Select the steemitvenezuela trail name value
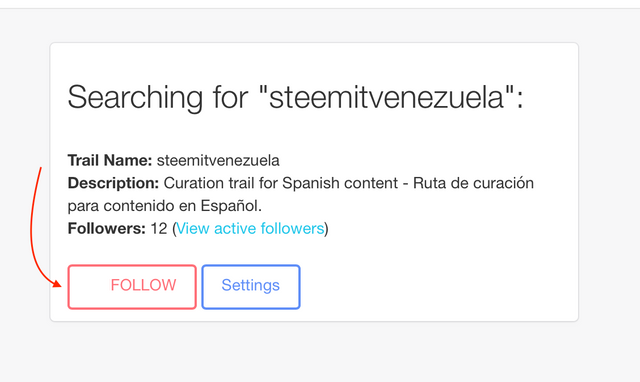This screenshot has width=640, height=382. [x=218, y=160]
